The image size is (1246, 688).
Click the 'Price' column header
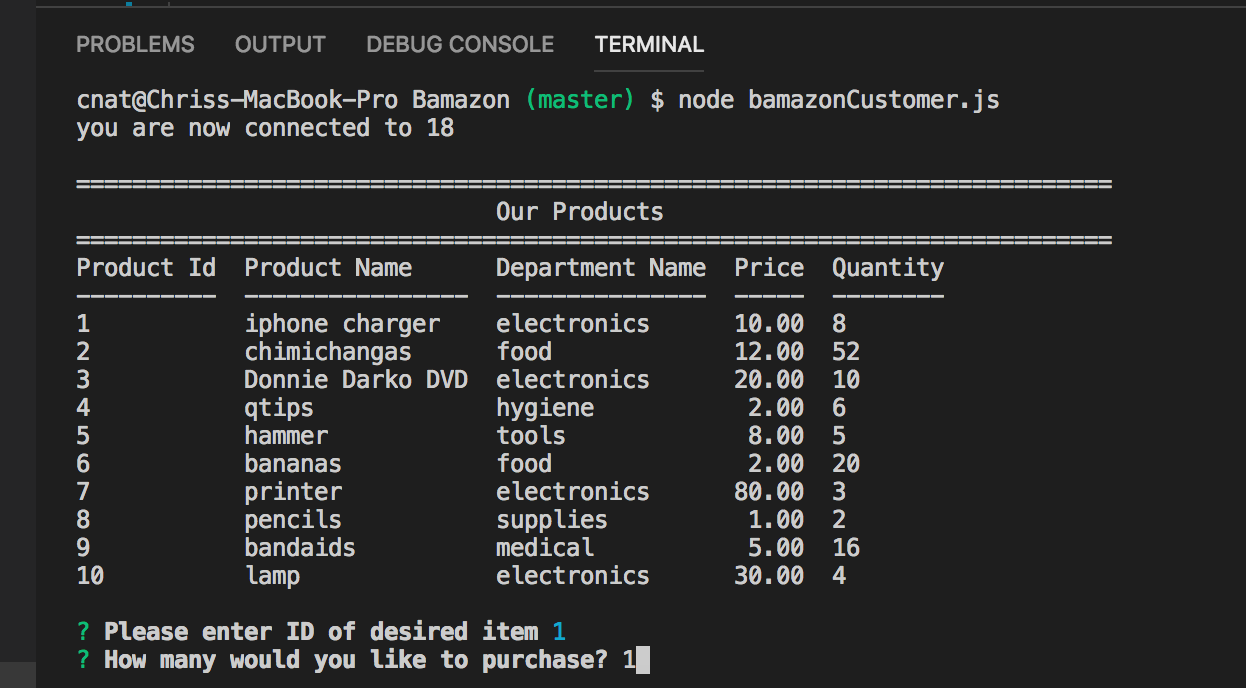pyautogui.click(x=768, y=268)
